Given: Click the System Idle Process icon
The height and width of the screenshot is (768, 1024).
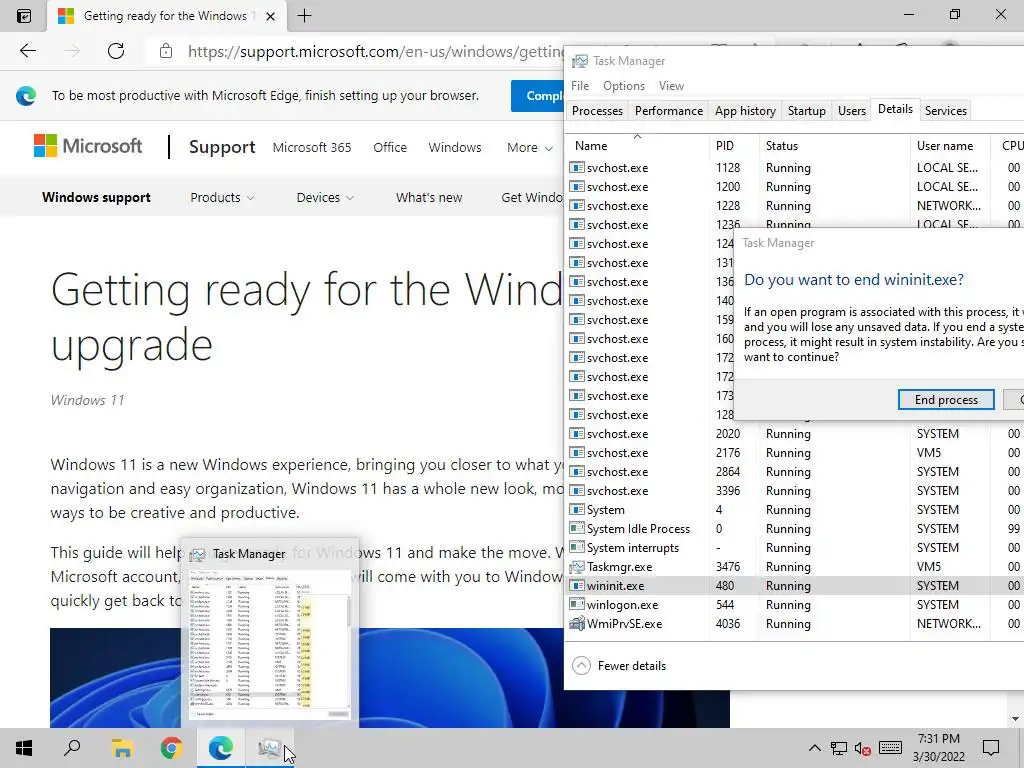Looking at the screenshot, I should [x=577, y=529].
